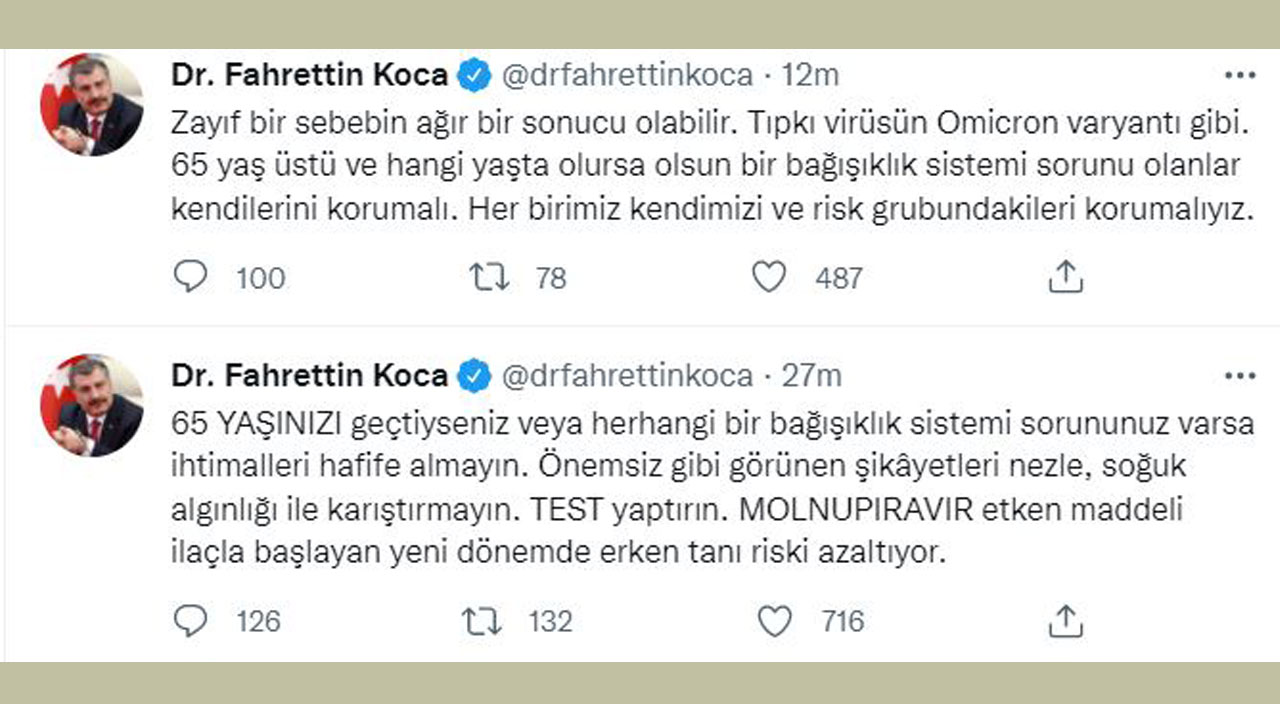This screenshot has height=704, width=1280.
Task: Open the 12m timestamp link
Action: tap(811, 75)
